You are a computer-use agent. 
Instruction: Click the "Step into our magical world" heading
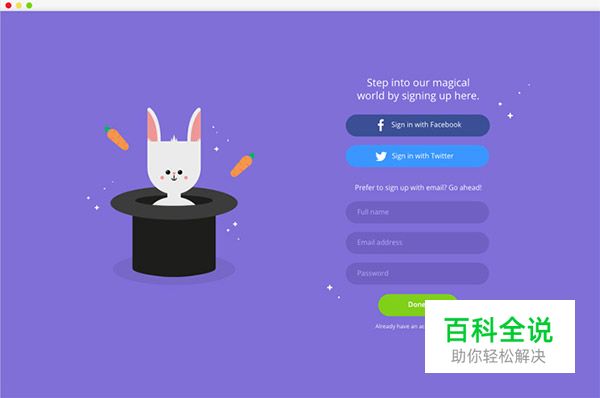(418, 89)
